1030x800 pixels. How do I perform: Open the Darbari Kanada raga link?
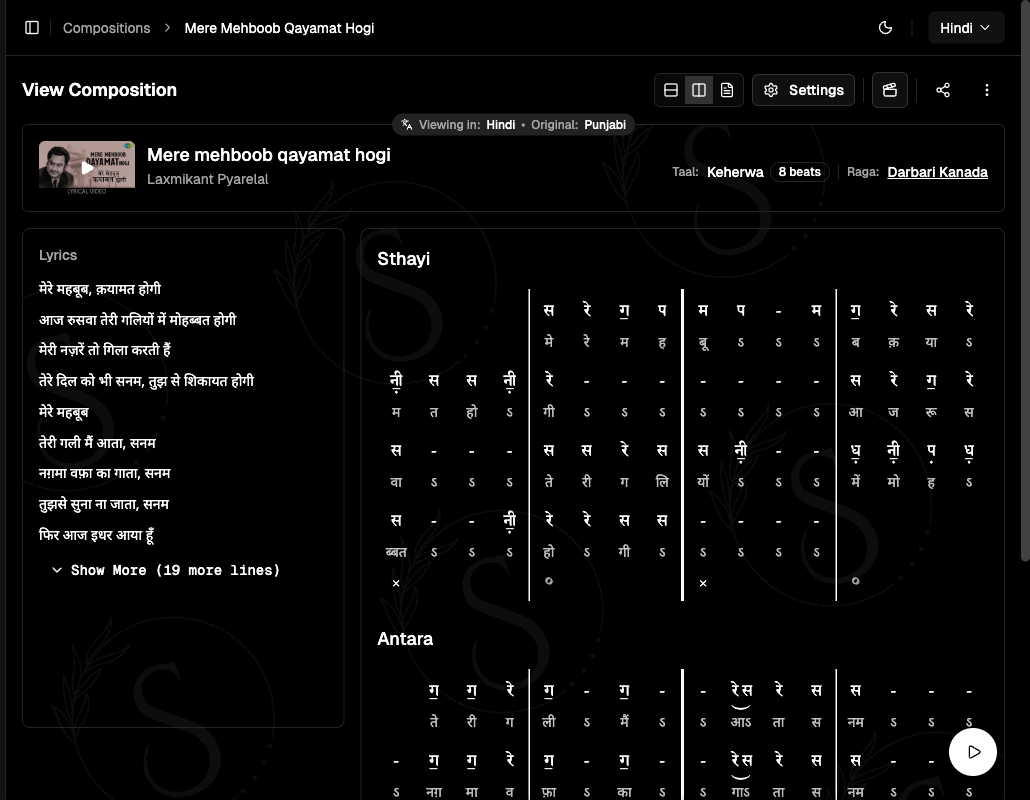pyautogui.click(x=937, y=171)
